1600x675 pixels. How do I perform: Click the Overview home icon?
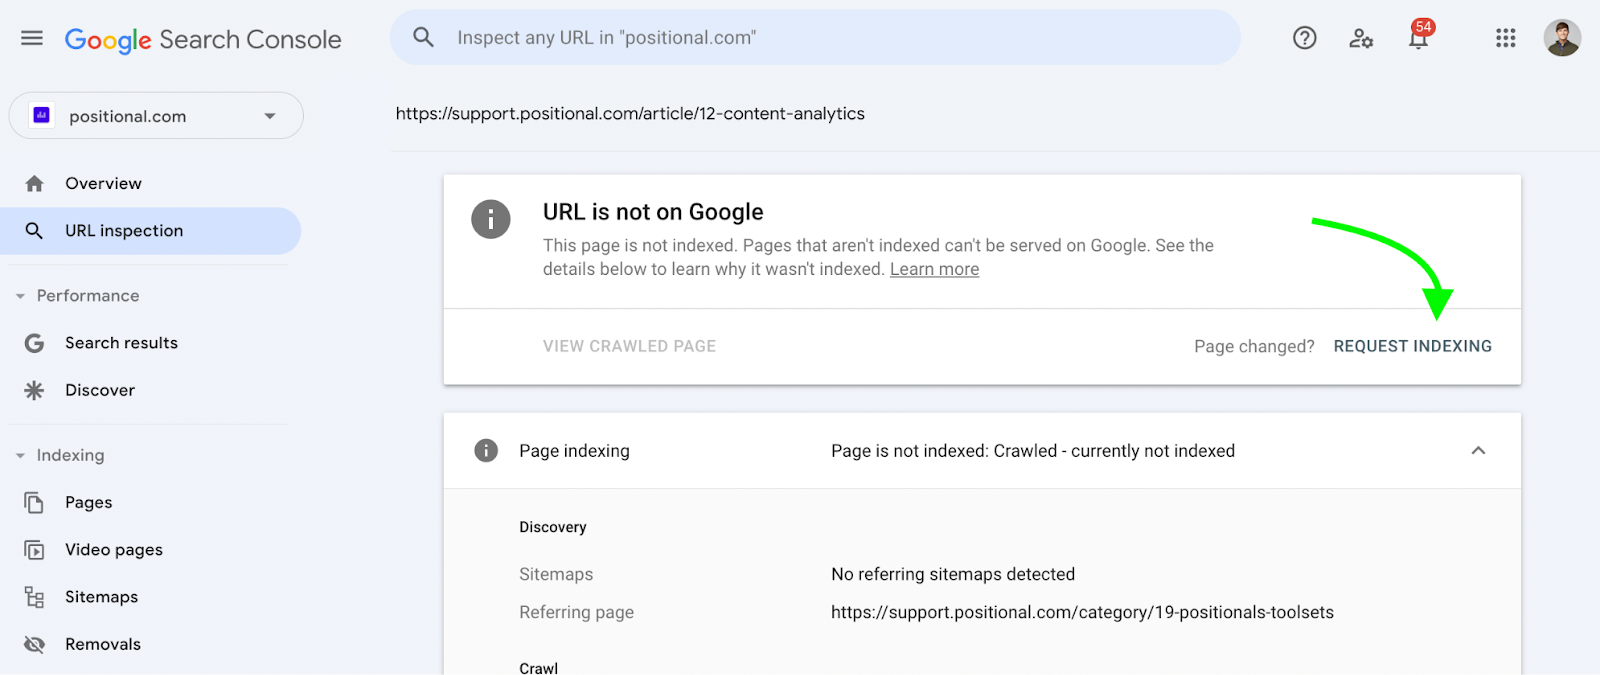tap(34, 184)
